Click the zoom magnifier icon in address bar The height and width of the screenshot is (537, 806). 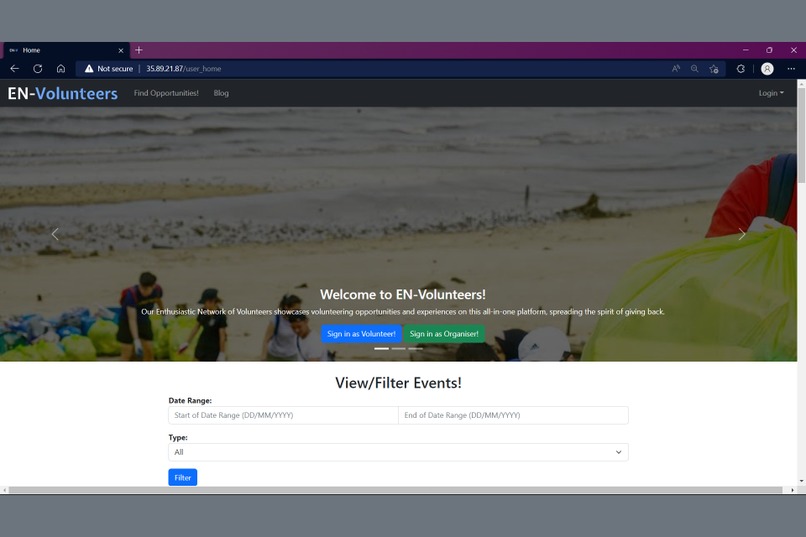click(x=694, y=68)
